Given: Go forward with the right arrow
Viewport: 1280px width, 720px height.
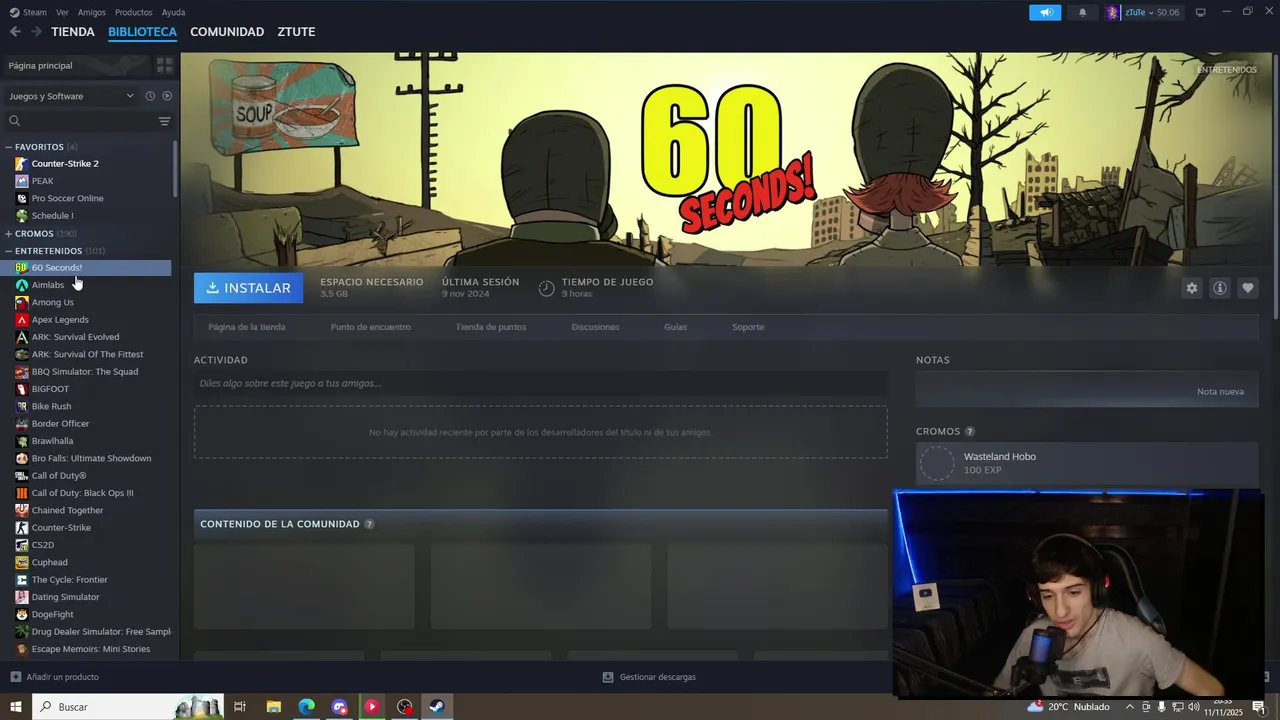Looking at the screenshot, I should [x=36, y=32].
